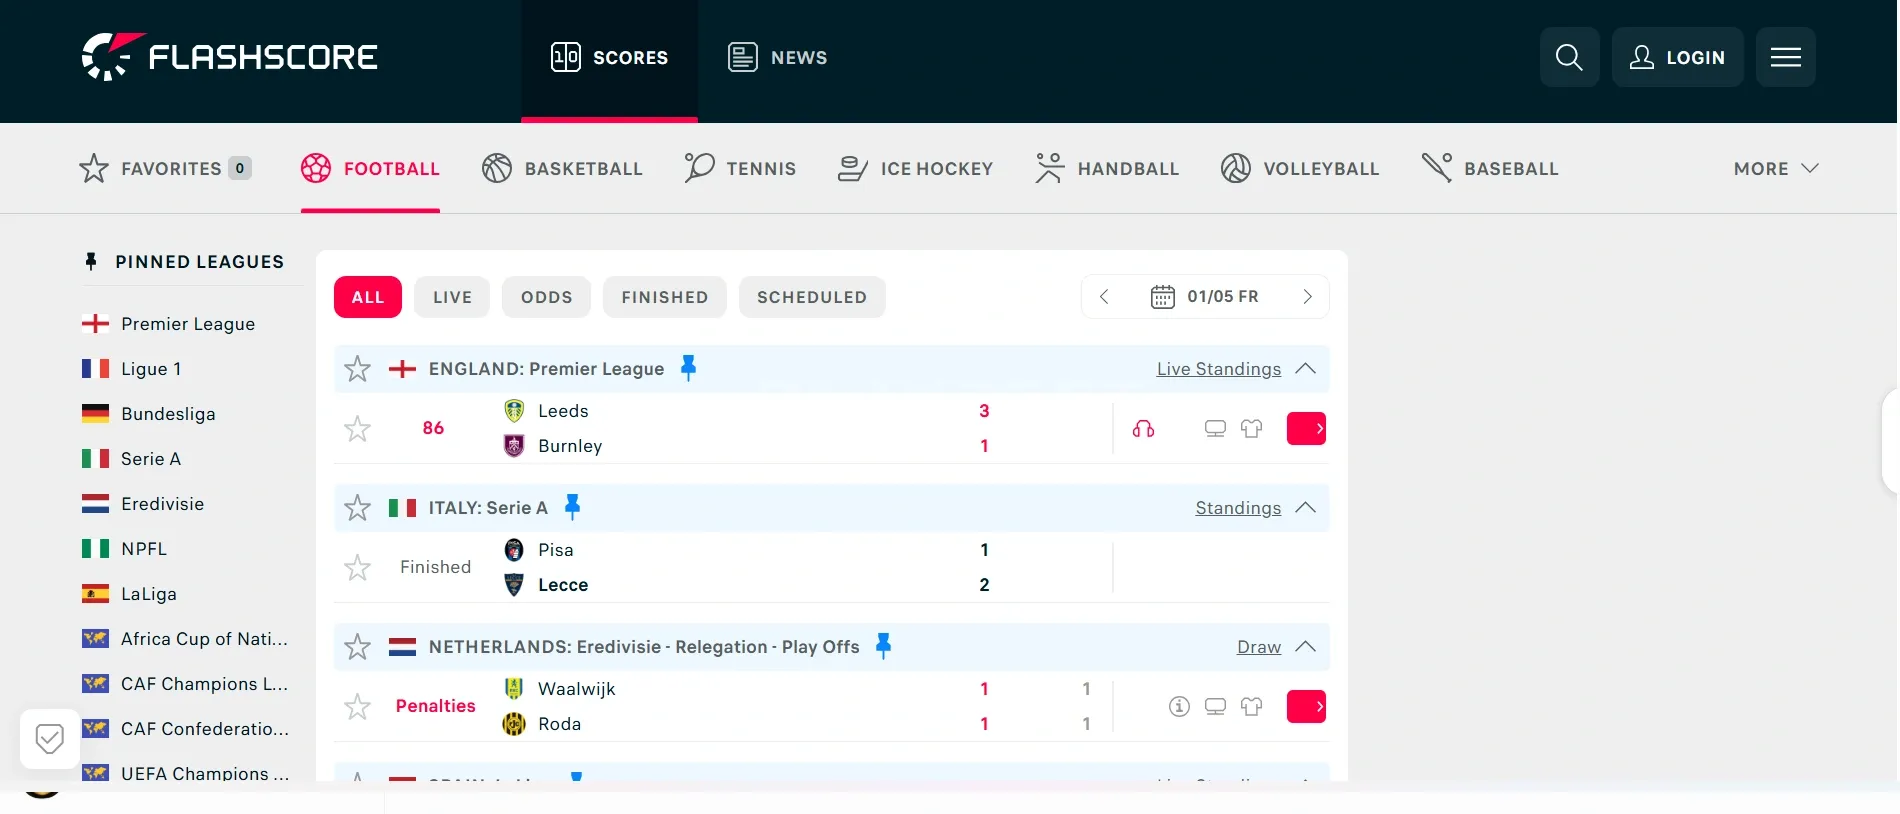Viewport: 1900px width, 814px height.
Task: Click the pin icon next to Premier League header
Action: (x=688, y=368)
